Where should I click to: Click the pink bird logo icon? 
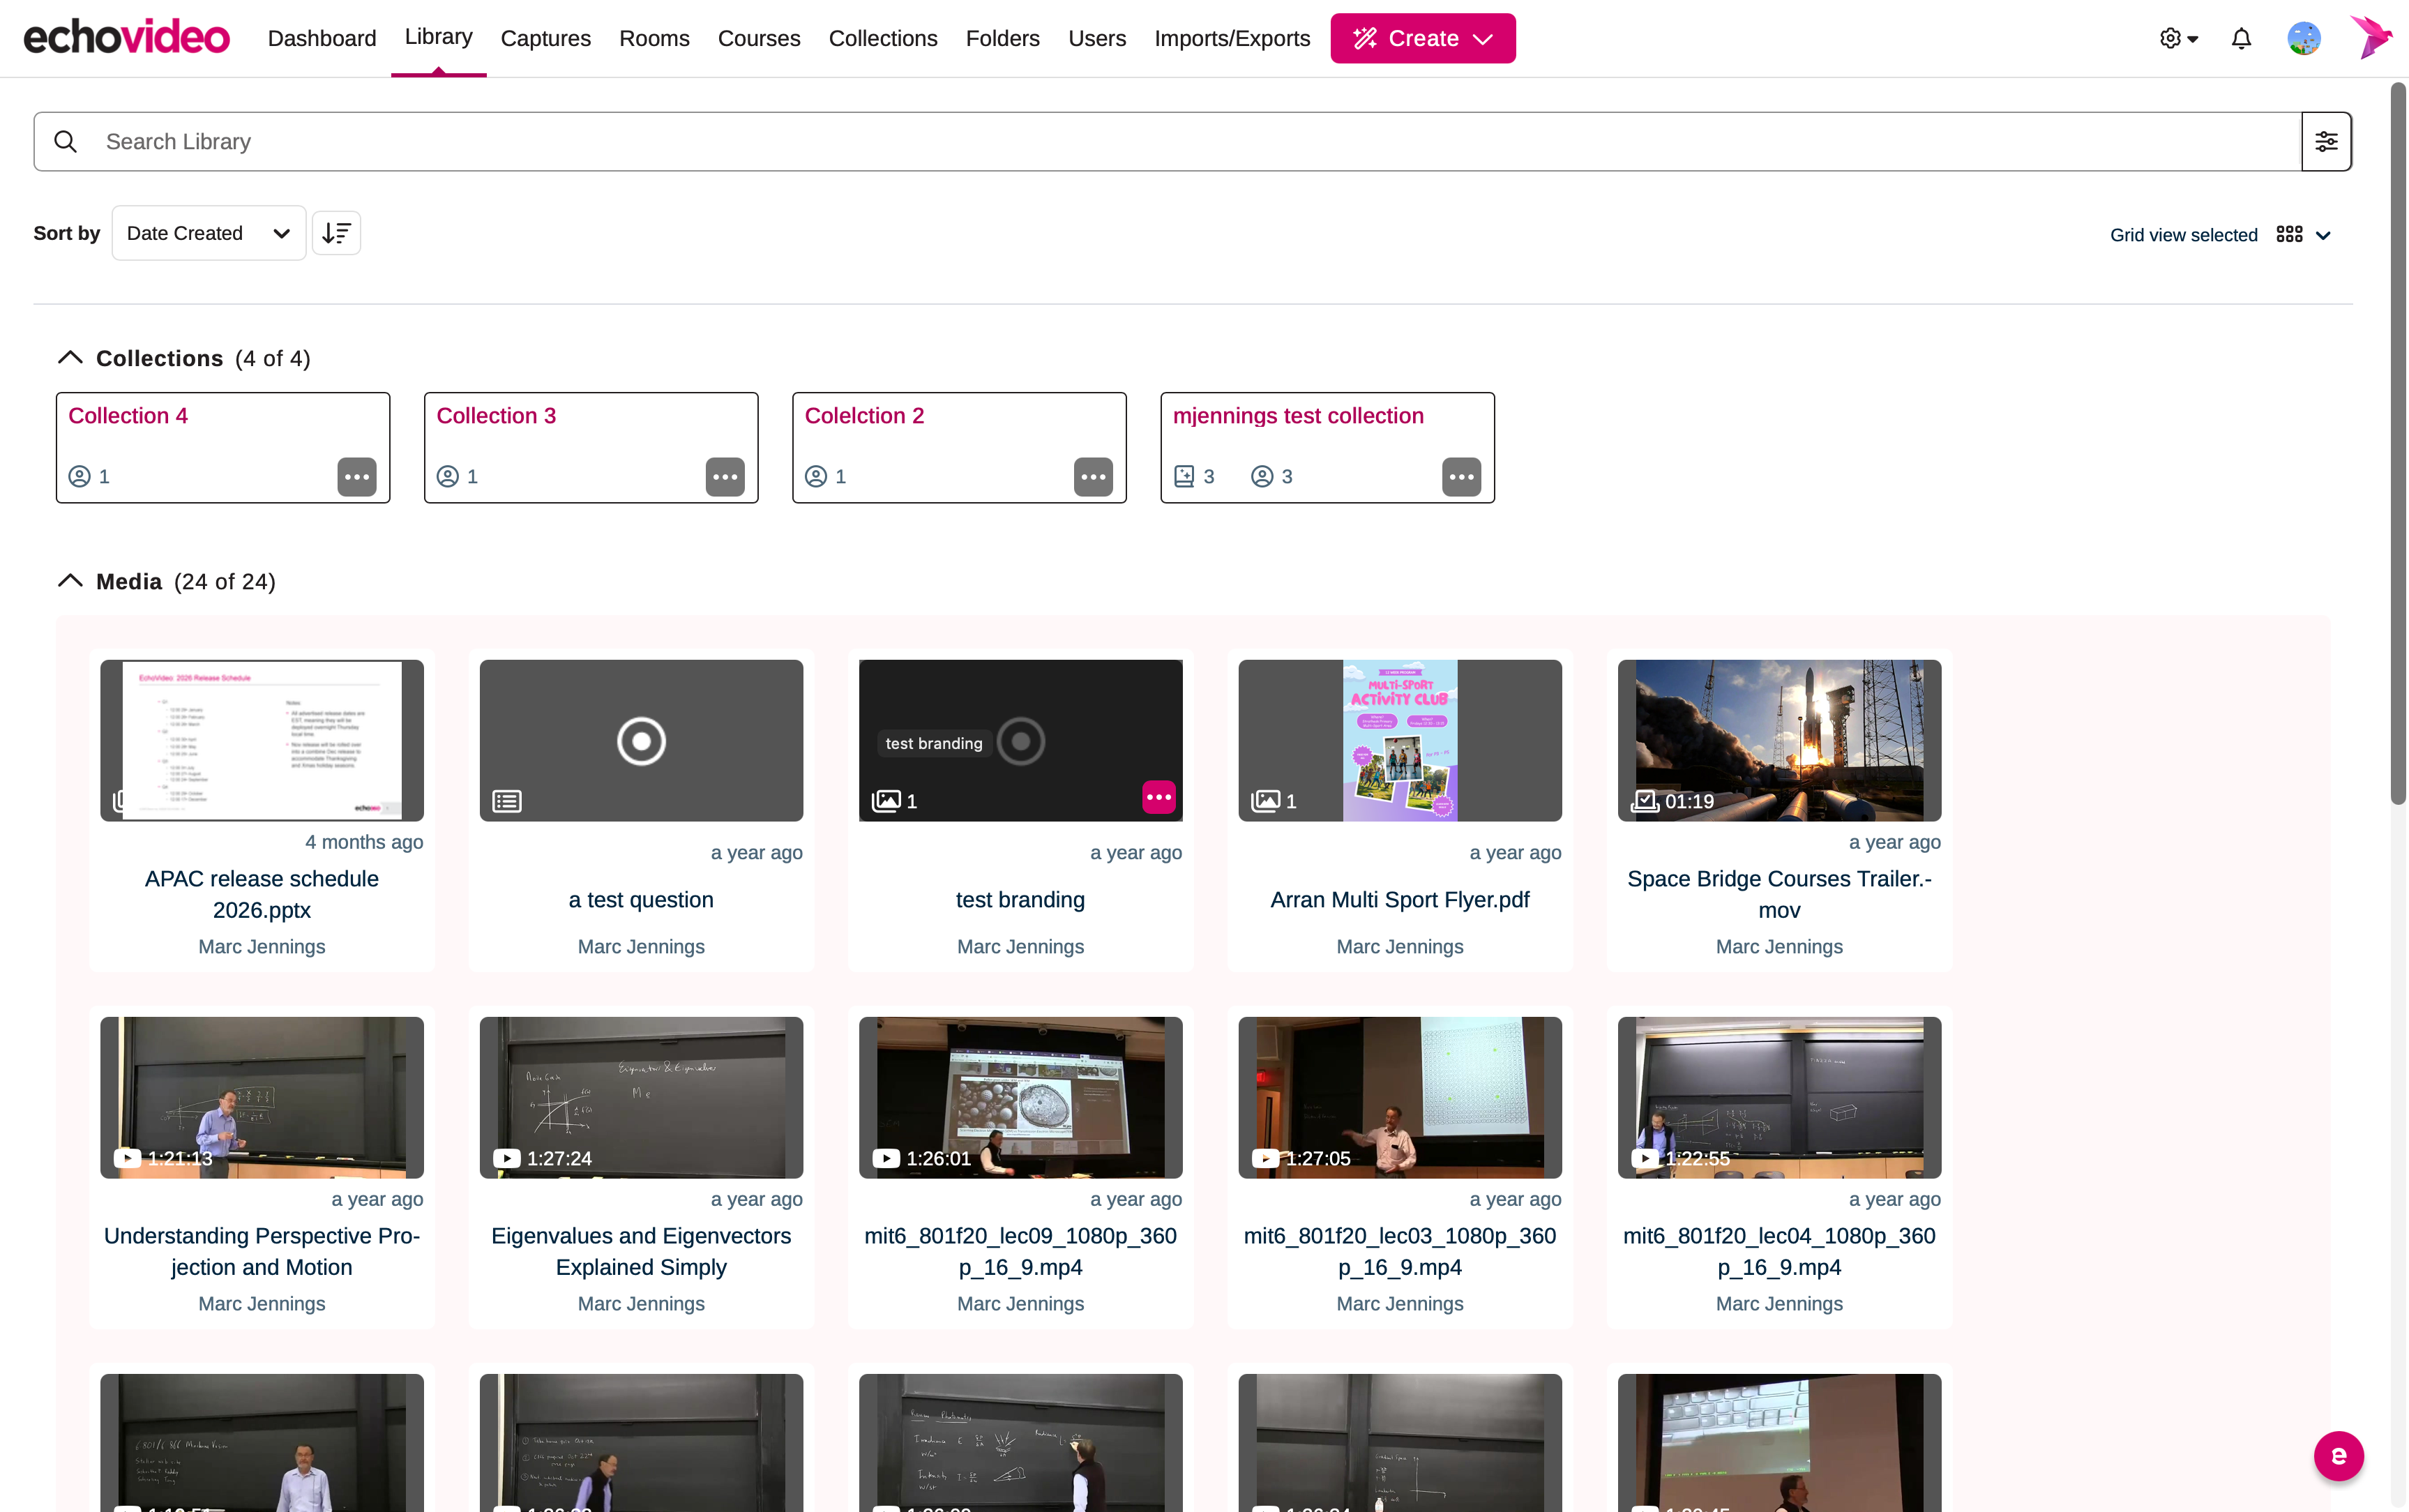click(x=2371, y=37)
